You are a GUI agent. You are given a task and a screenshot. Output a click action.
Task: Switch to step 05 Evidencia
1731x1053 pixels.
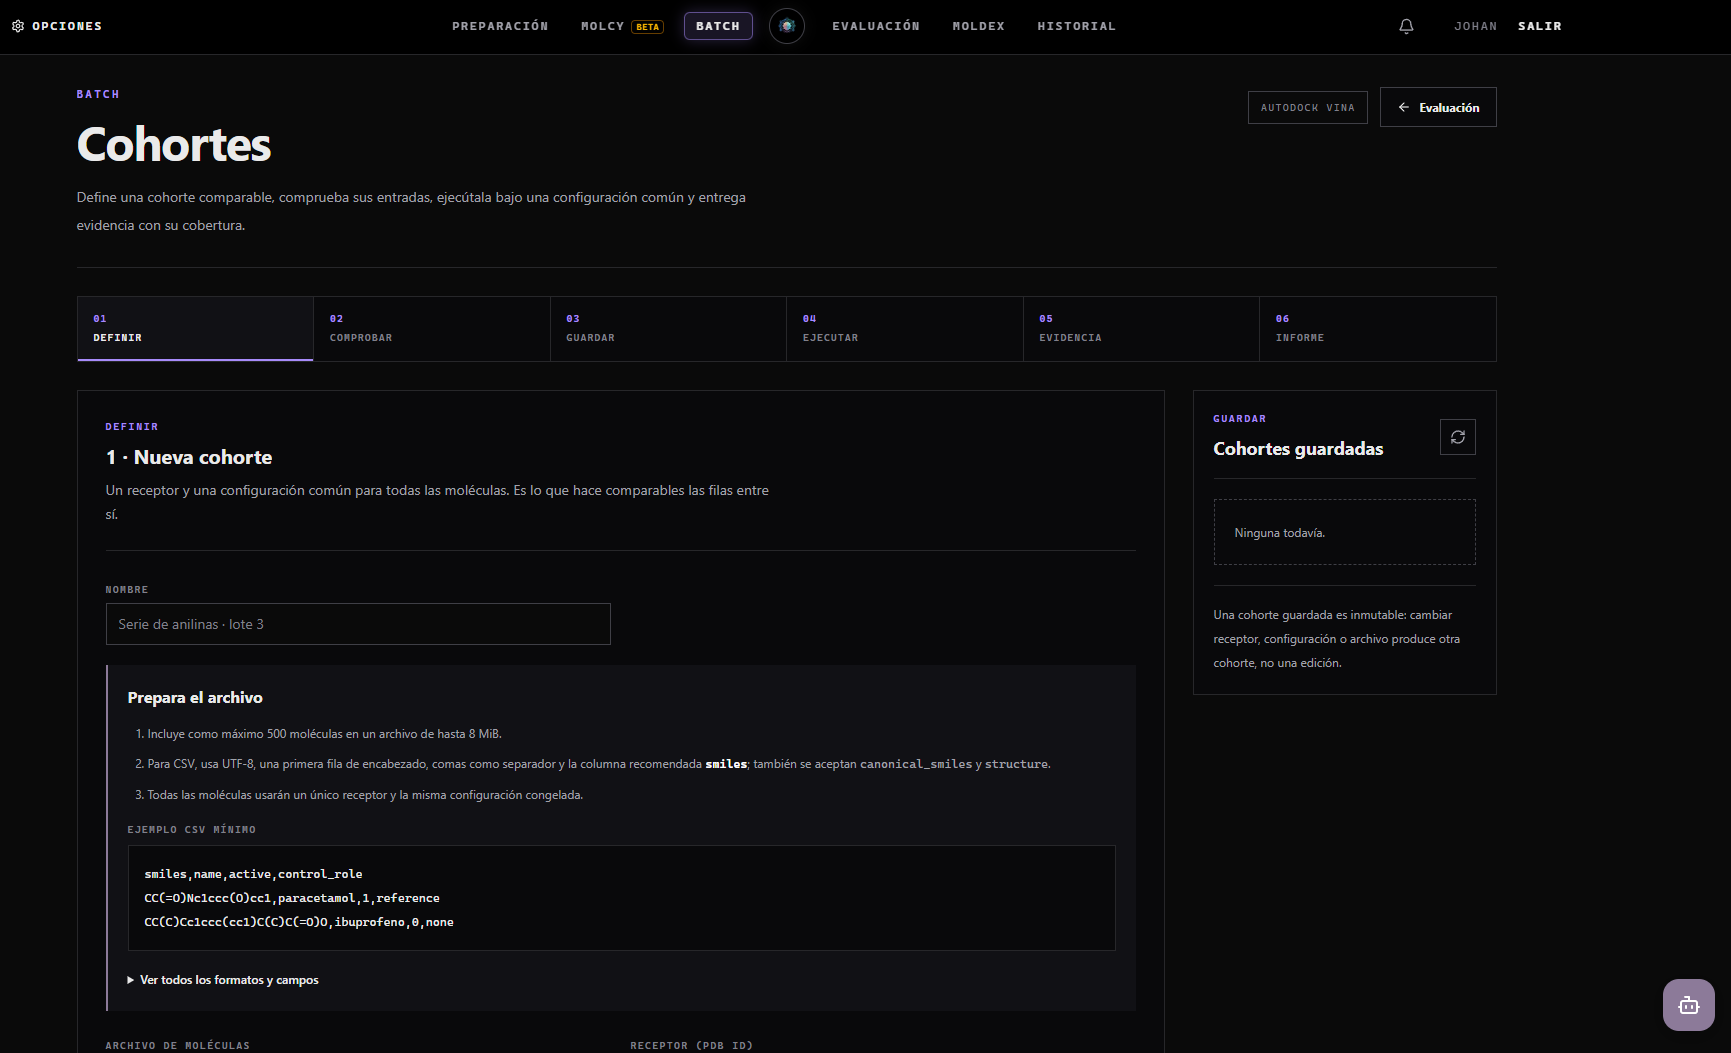point(1141,328)
